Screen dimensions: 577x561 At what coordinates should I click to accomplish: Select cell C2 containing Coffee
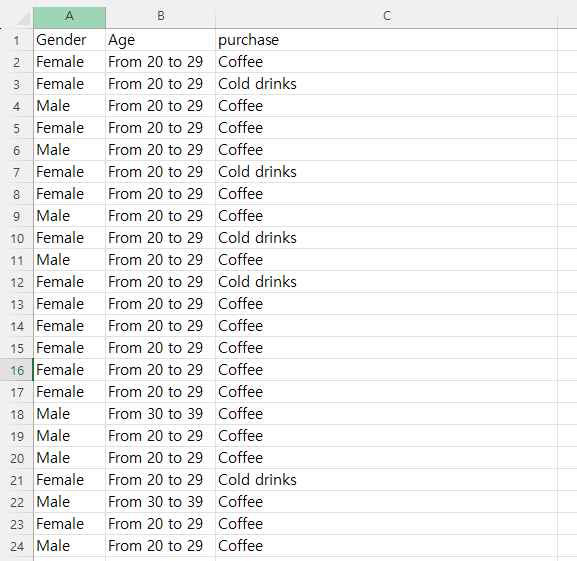pyautogui.click(x=386, y=62)
